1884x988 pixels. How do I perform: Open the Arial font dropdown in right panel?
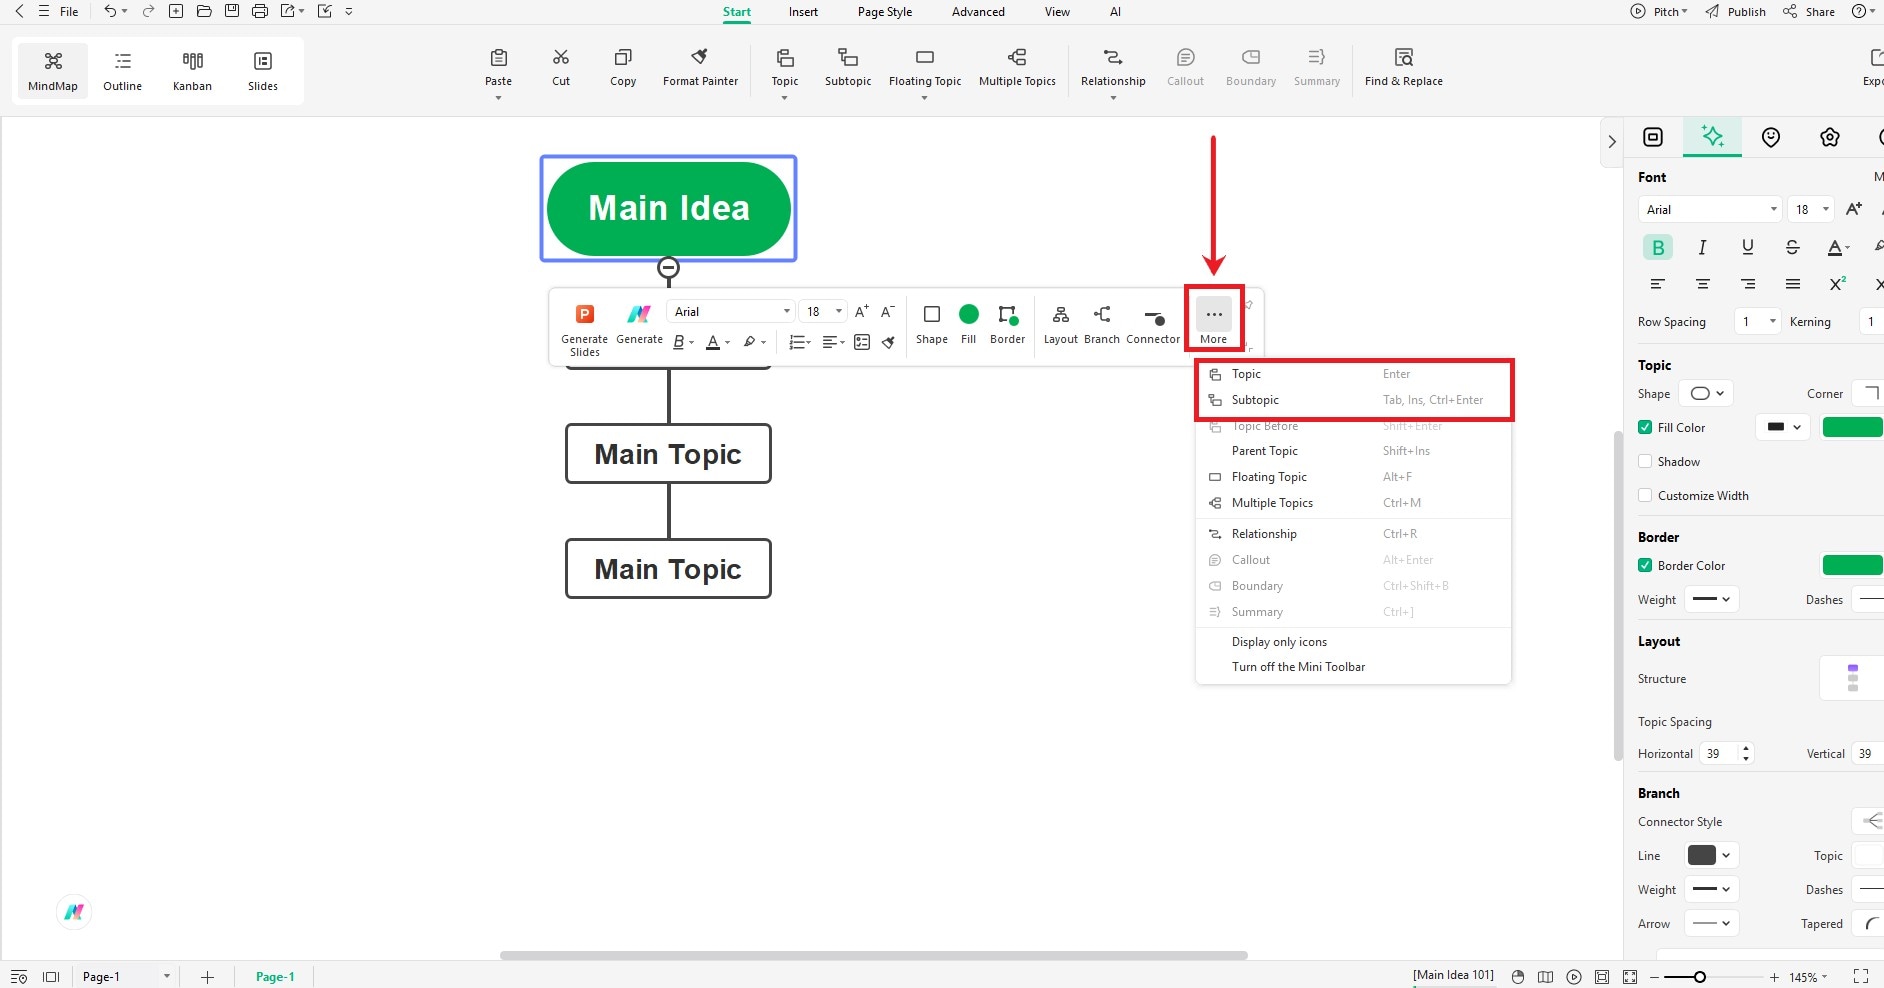click(1710, 209)
